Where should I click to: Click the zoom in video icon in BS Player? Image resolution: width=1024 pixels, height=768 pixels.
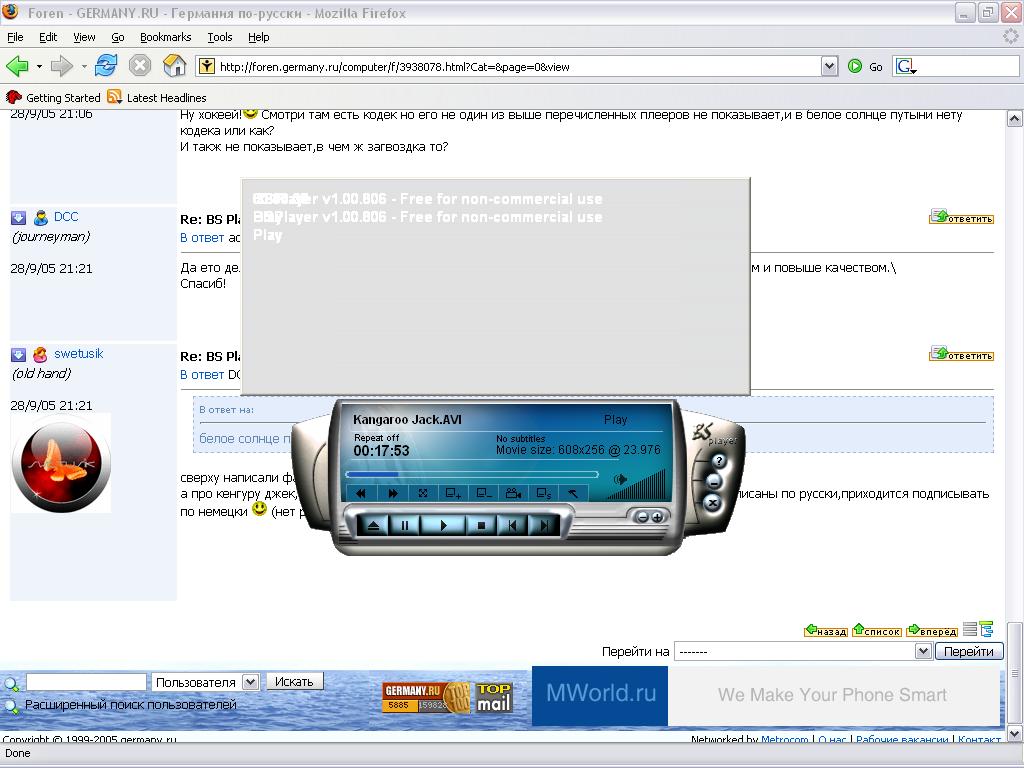(453, 493)
